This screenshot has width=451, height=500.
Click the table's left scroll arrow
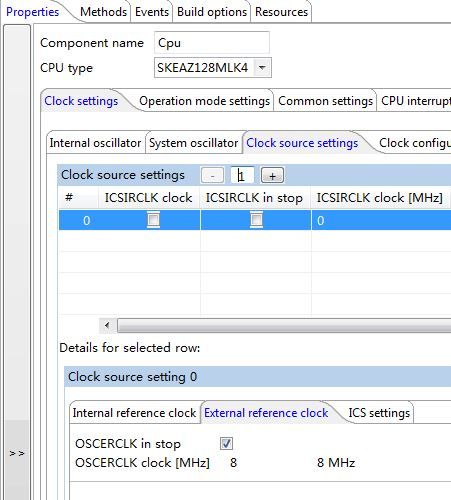tap(107, 325)
